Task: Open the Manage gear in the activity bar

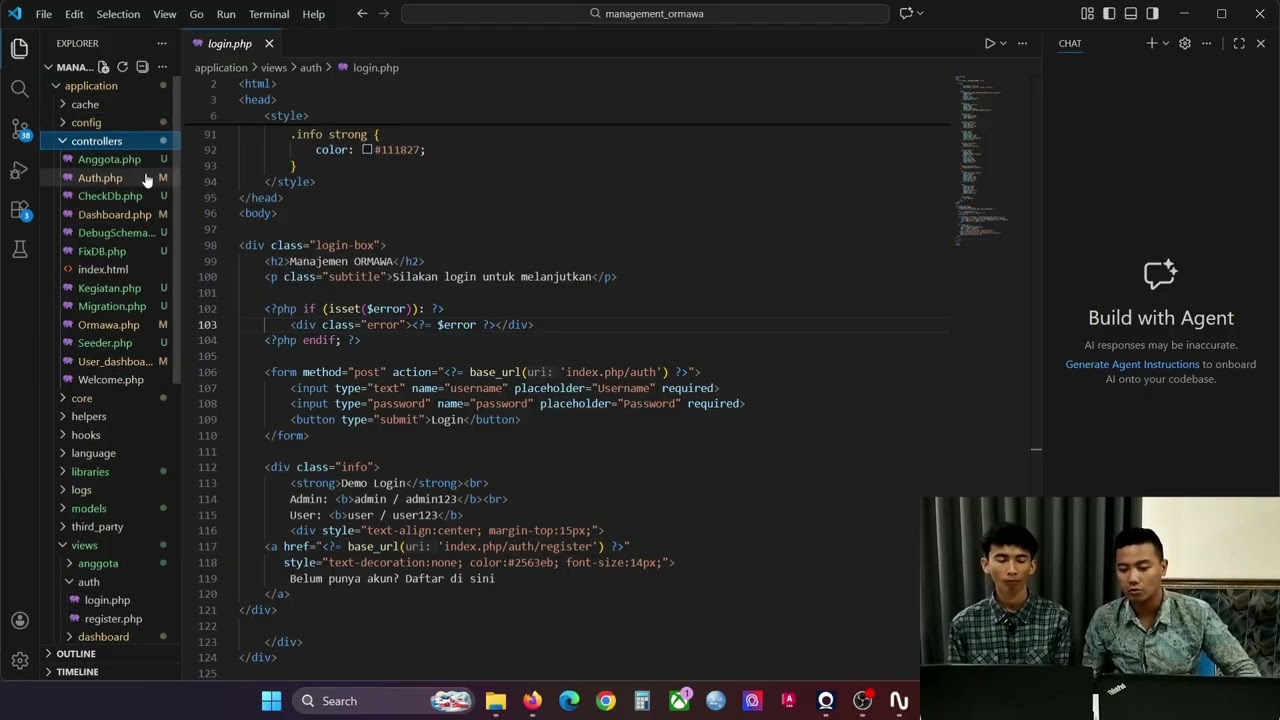Action: coord(19,660)
